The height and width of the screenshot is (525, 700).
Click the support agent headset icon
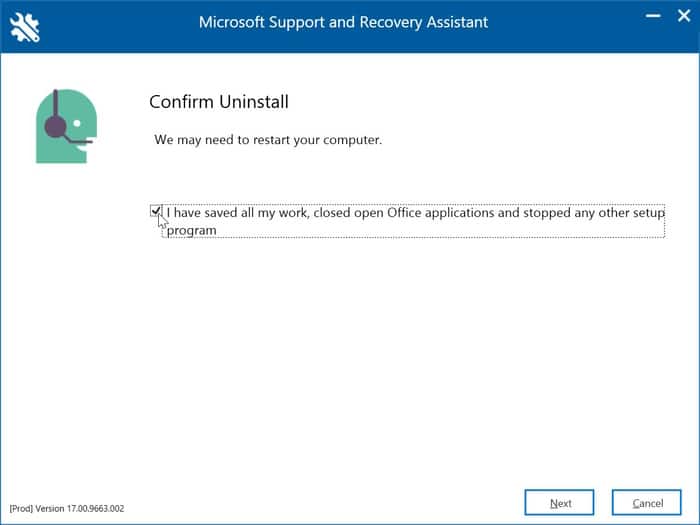tap(66, 126)
